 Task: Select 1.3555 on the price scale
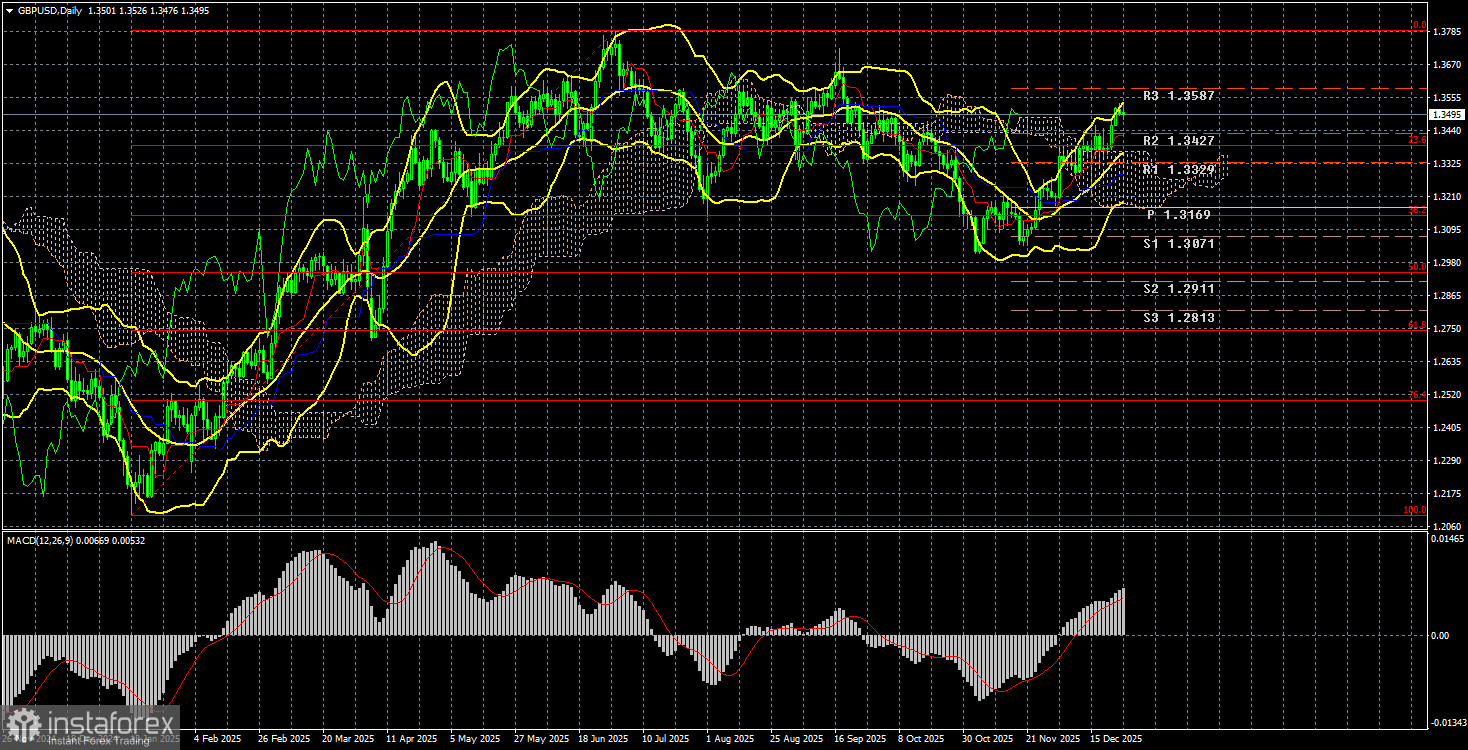point(1448,98)
